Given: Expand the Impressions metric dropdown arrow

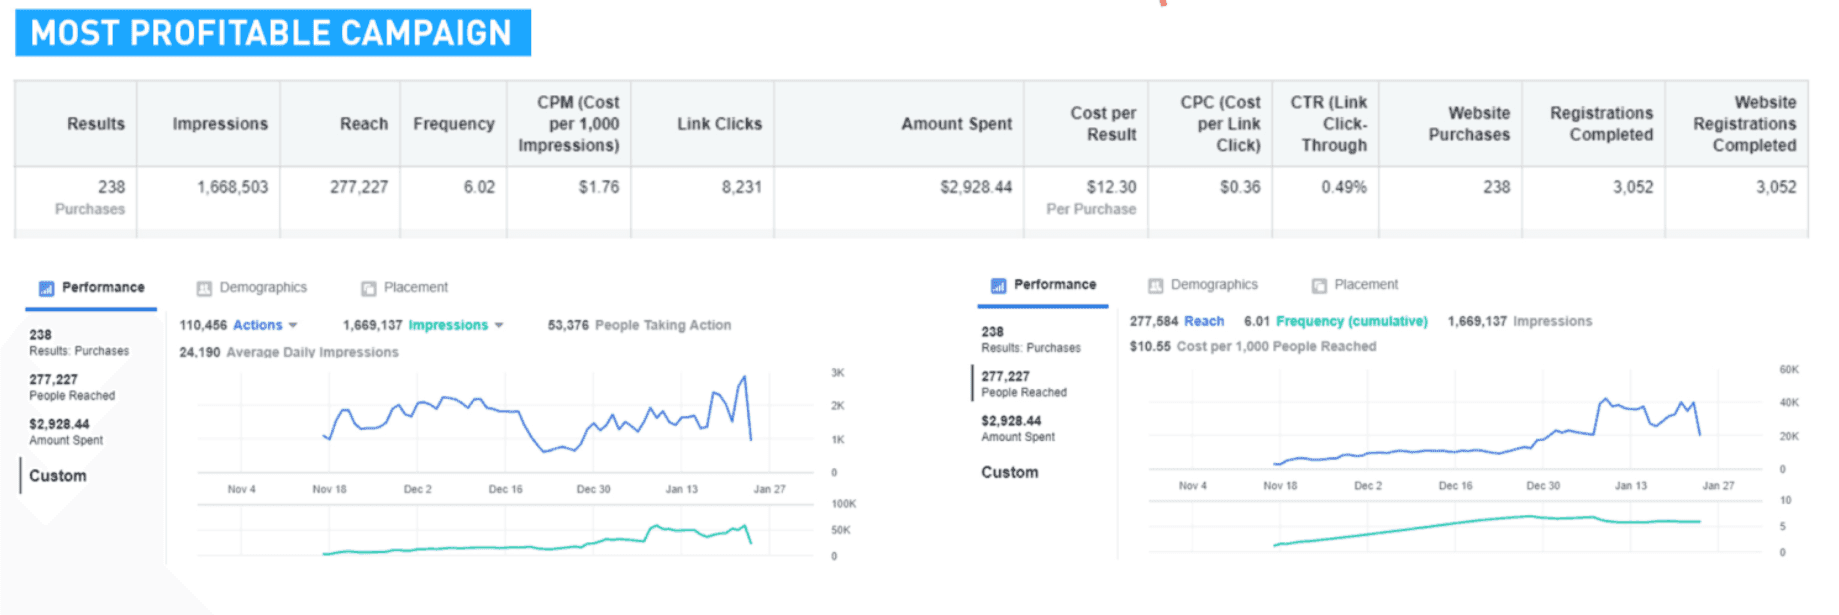Looking at the screenshot, I should pyautogui.click(x=499, y=325).
